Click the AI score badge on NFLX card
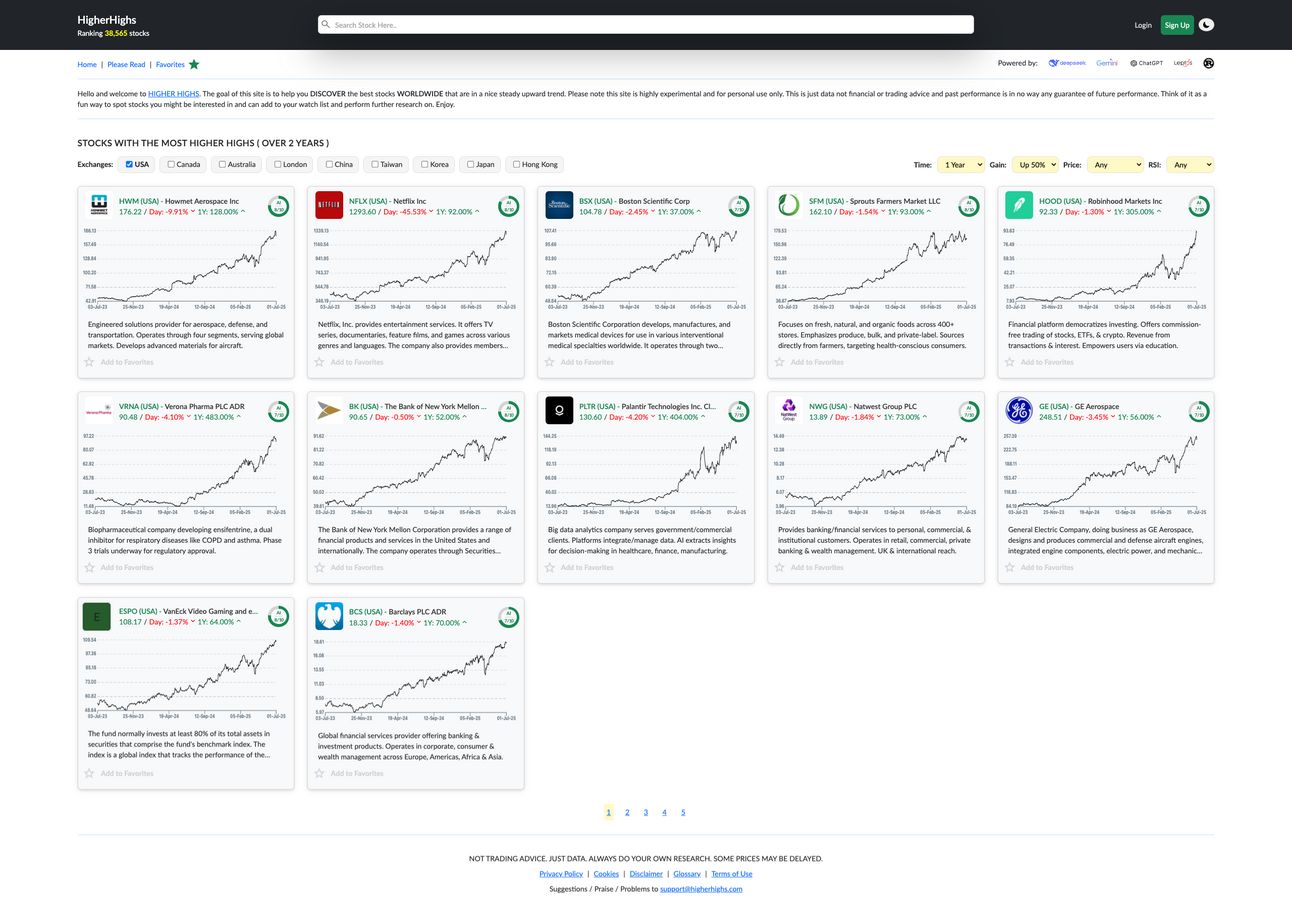The width and height of the screenshot is (1292, 912). click(x=508, y=206)
